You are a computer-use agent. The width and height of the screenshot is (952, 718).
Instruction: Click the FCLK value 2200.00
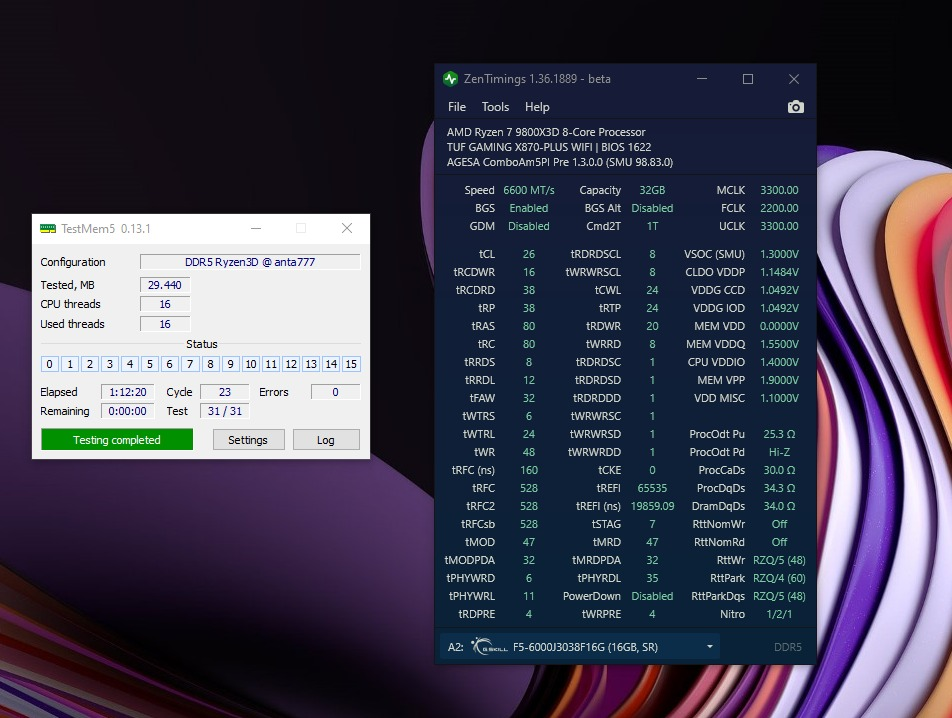click(x=779, y=208)
